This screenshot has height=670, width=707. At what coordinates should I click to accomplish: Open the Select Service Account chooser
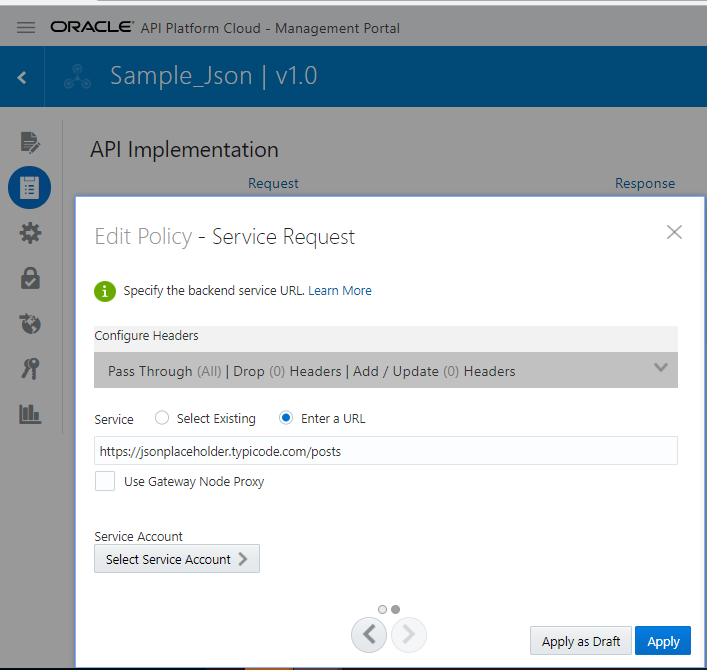tap(177, 559)
